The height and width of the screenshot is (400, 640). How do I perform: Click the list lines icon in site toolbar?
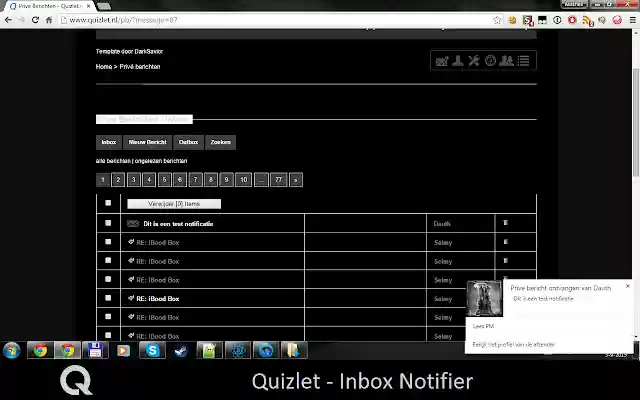pos(523,61)
